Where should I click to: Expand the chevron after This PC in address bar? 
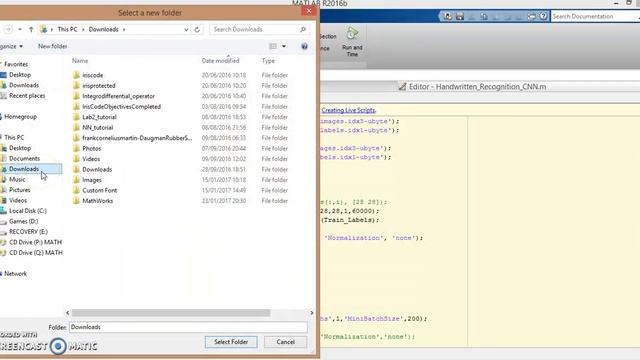(83, 29)
